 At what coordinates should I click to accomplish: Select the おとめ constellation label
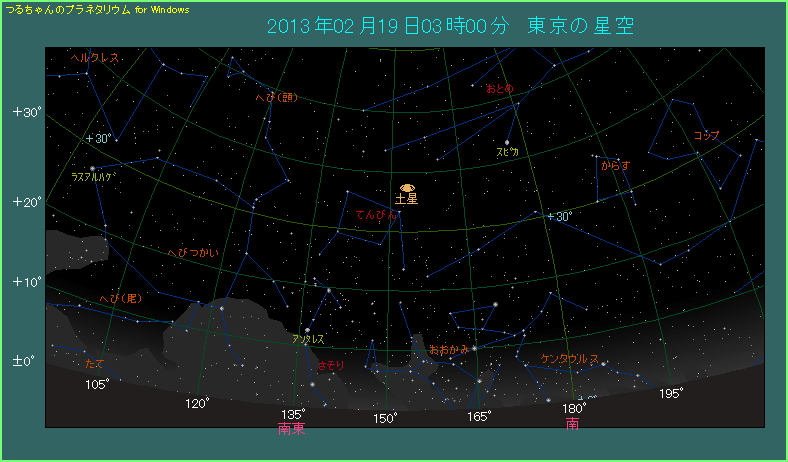(x=499, y=89)
